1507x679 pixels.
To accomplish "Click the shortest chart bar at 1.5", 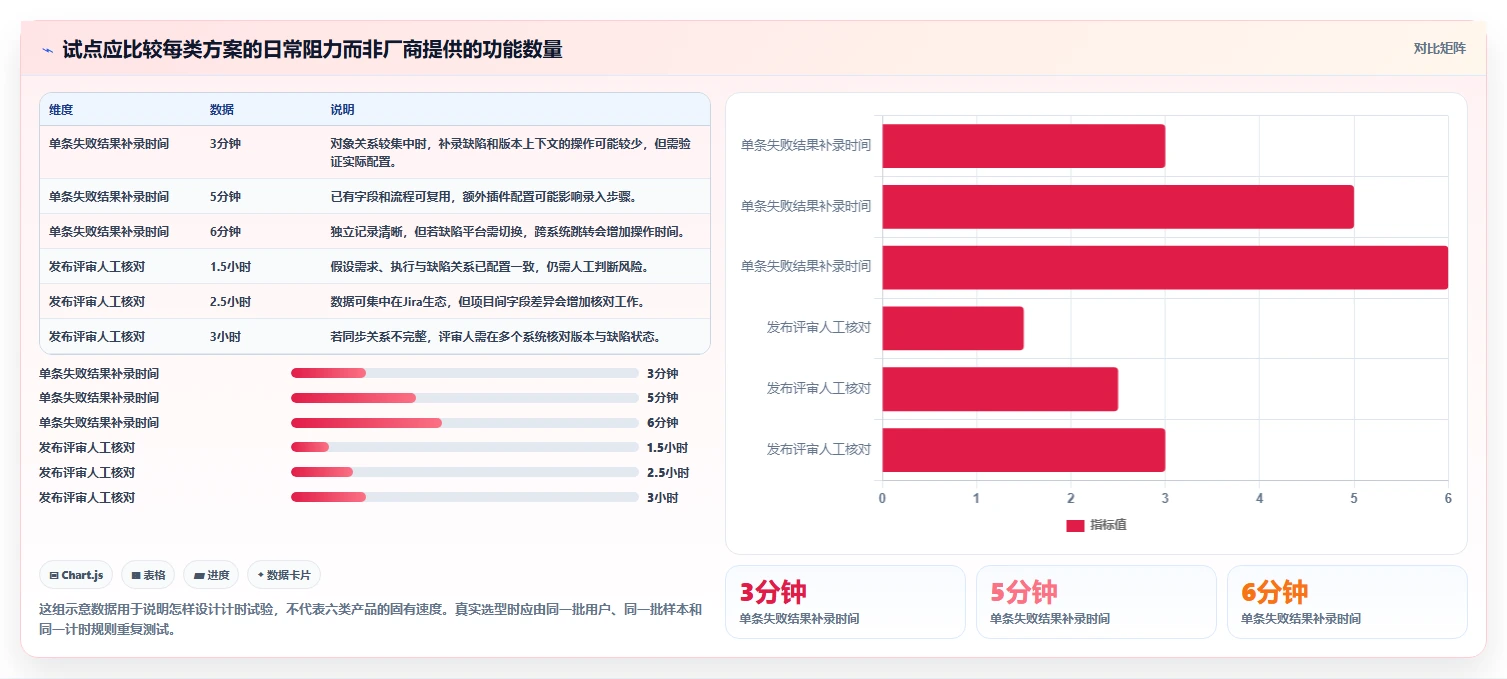I will (953, 328).
